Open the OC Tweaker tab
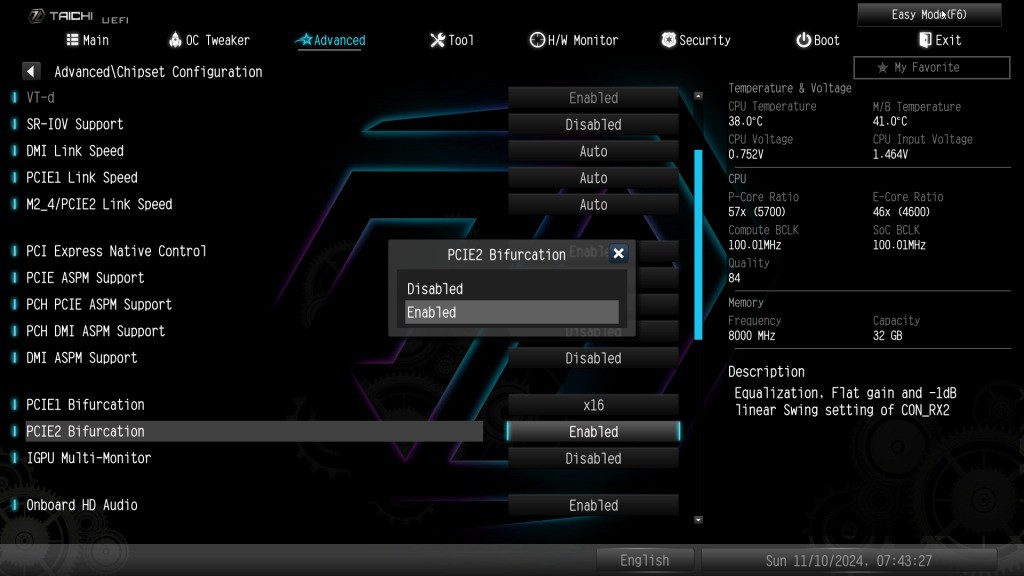This screenshot has width=1024, height=576. [209, 40]
